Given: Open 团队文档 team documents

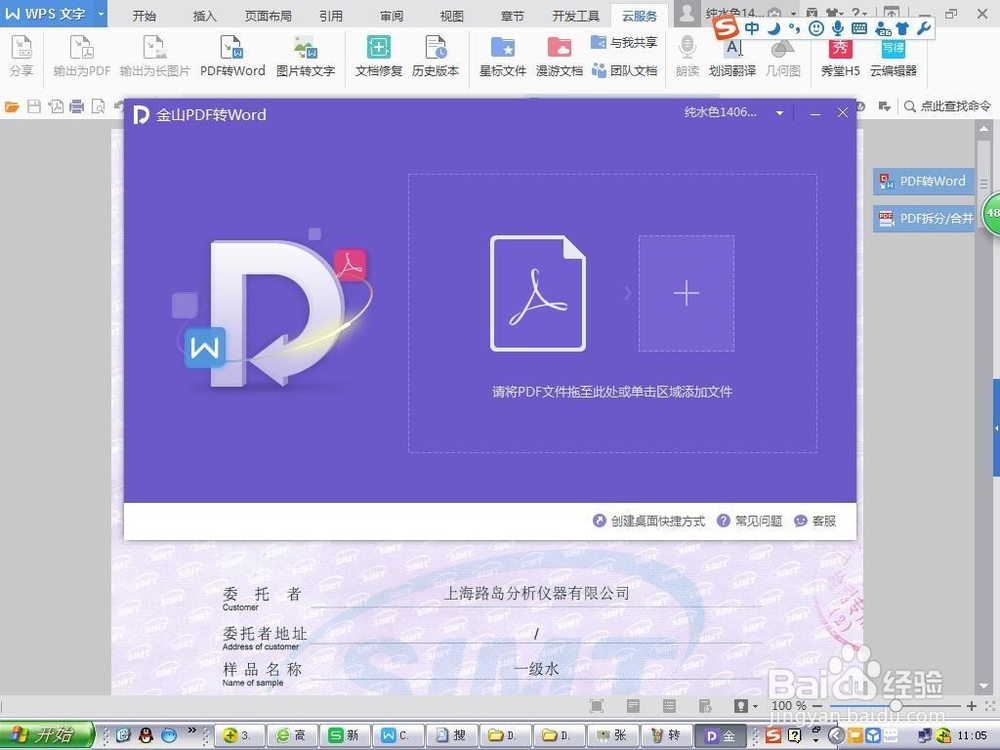Looking at the screenshot, I should pos(624,70).
